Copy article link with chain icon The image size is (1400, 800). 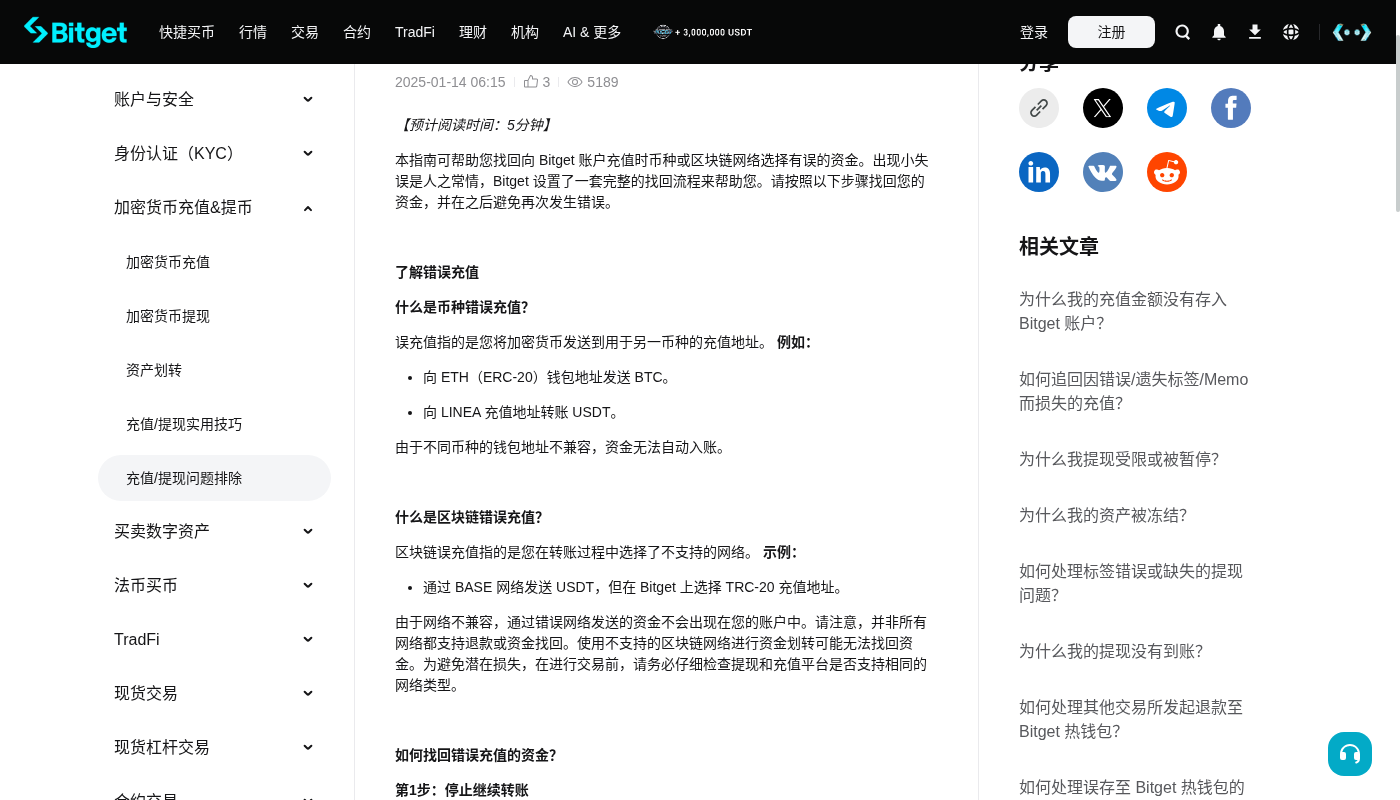point(1039,108)
